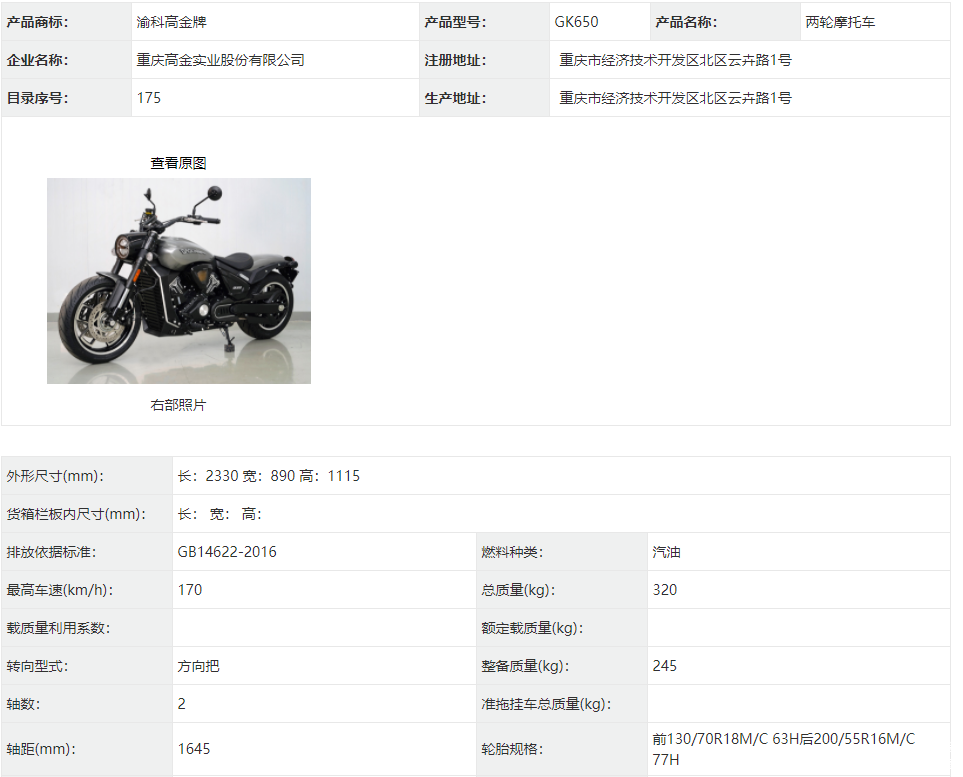The width and height of the screenshot is (963, 777).
Task: Click the tire specification value text
Action: point(783,749)
